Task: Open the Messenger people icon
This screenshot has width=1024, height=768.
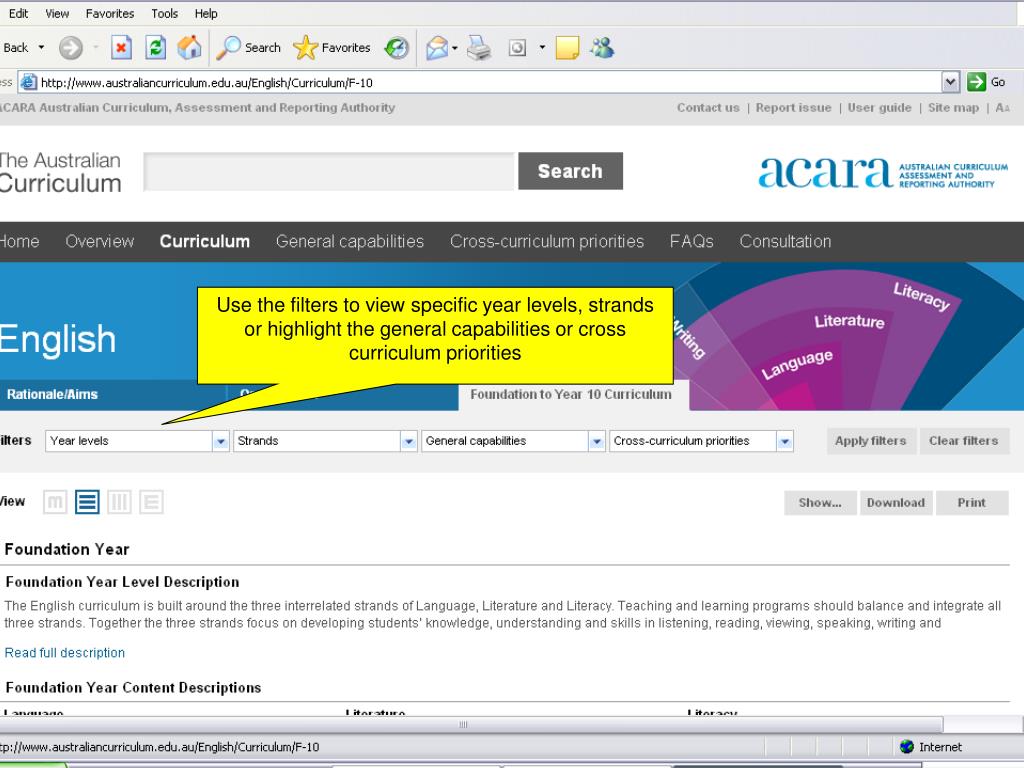Action: pyautogui.click(x=601, y=48)
